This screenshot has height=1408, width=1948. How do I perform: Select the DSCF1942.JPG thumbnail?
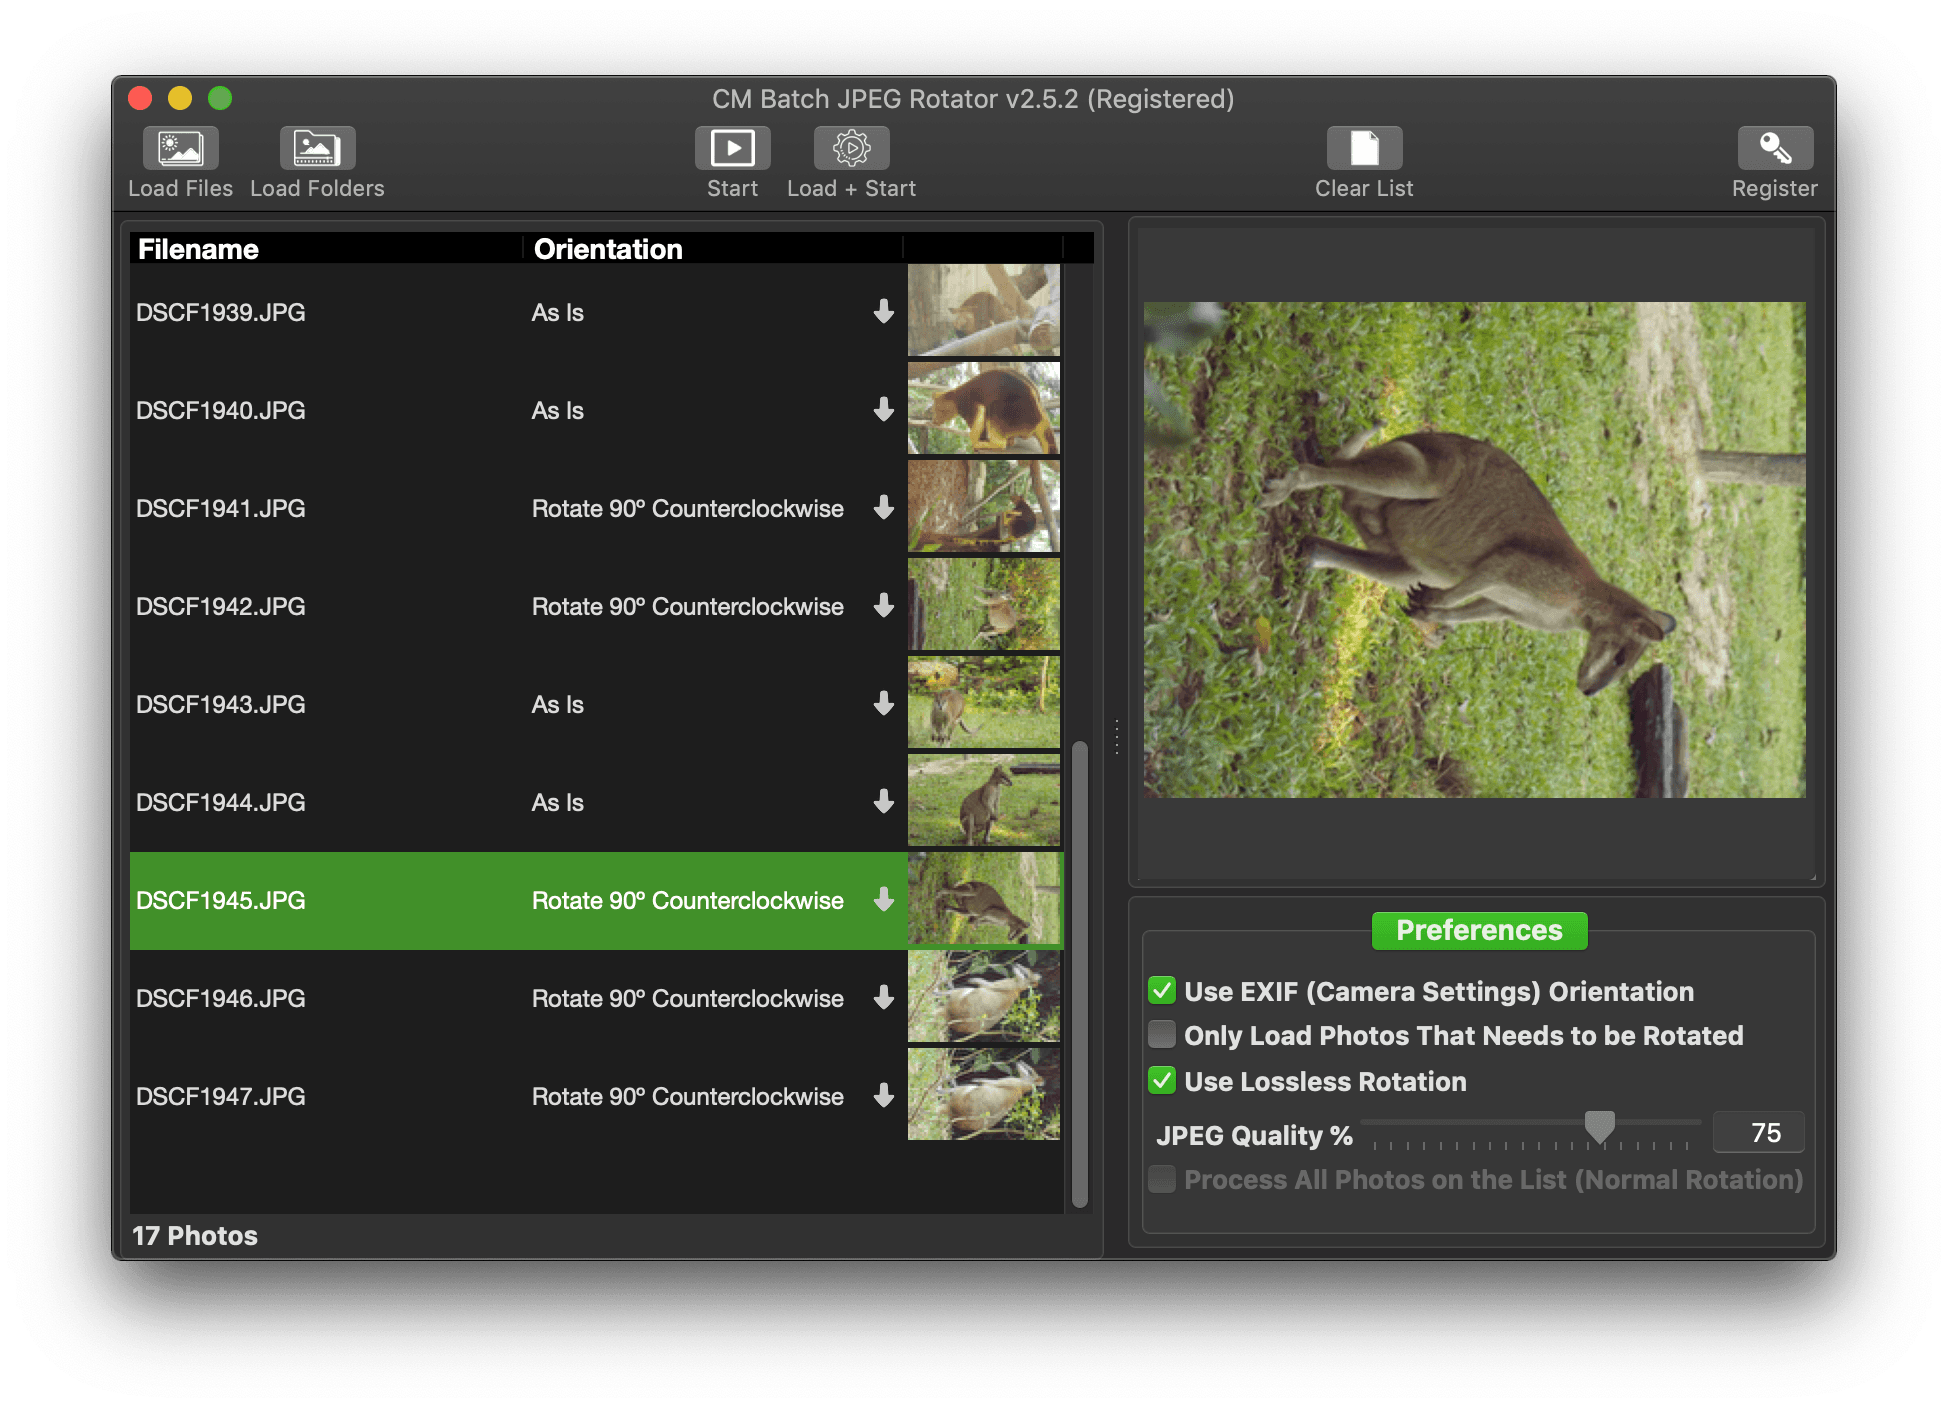[984, 604]
